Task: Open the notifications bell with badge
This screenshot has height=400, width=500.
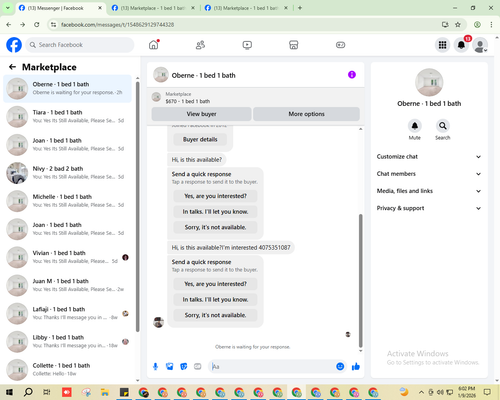Action: coord(461,45)
